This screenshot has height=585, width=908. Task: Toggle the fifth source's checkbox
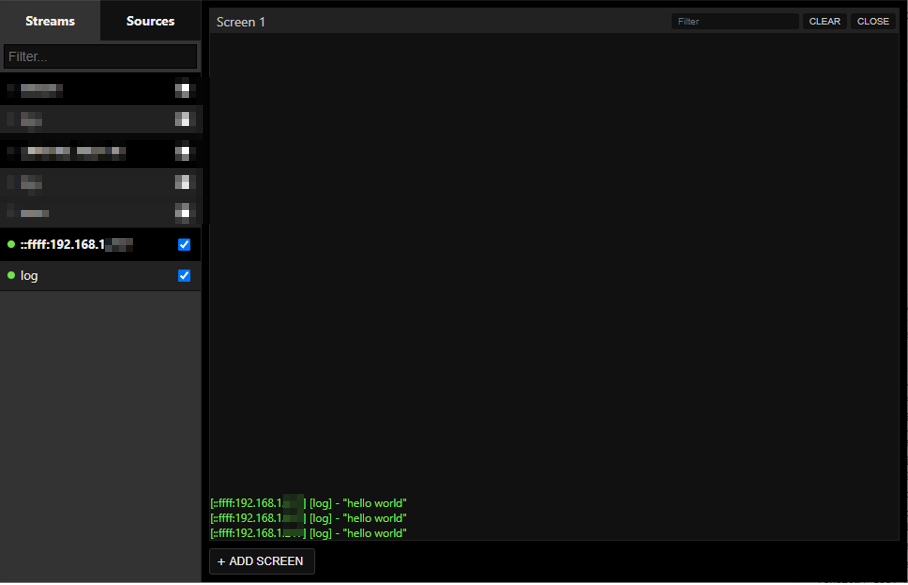[x=182, y=212]
